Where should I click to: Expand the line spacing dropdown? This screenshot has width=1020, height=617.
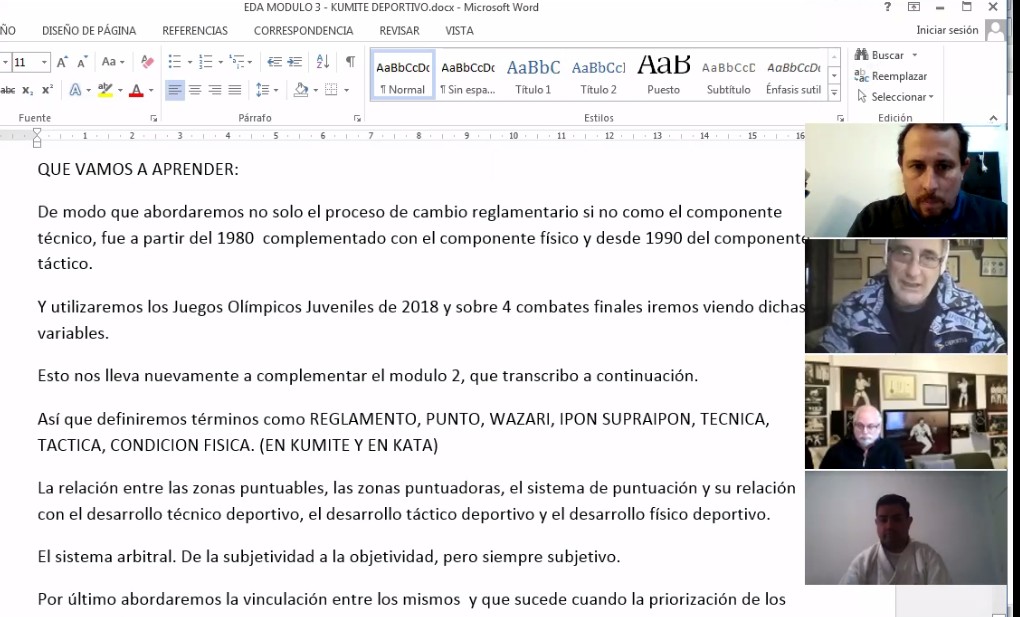tap(276, 90)
